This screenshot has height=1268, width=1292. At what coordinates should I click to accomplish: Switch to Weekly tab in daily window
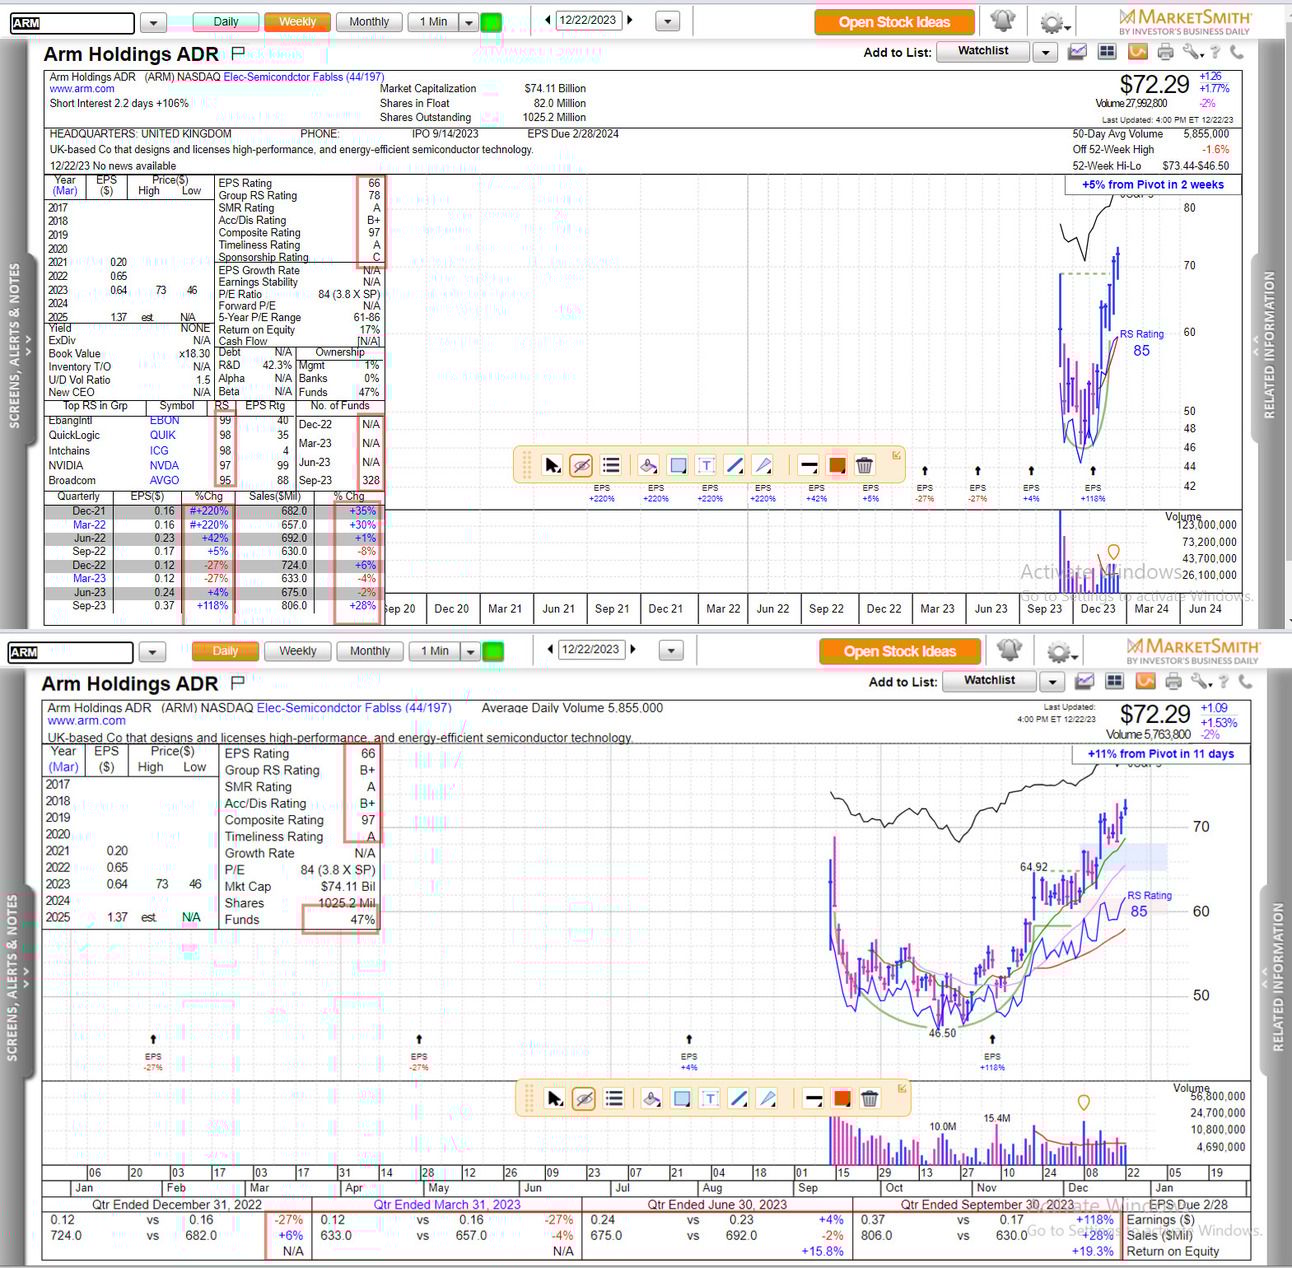pos(297,651)
